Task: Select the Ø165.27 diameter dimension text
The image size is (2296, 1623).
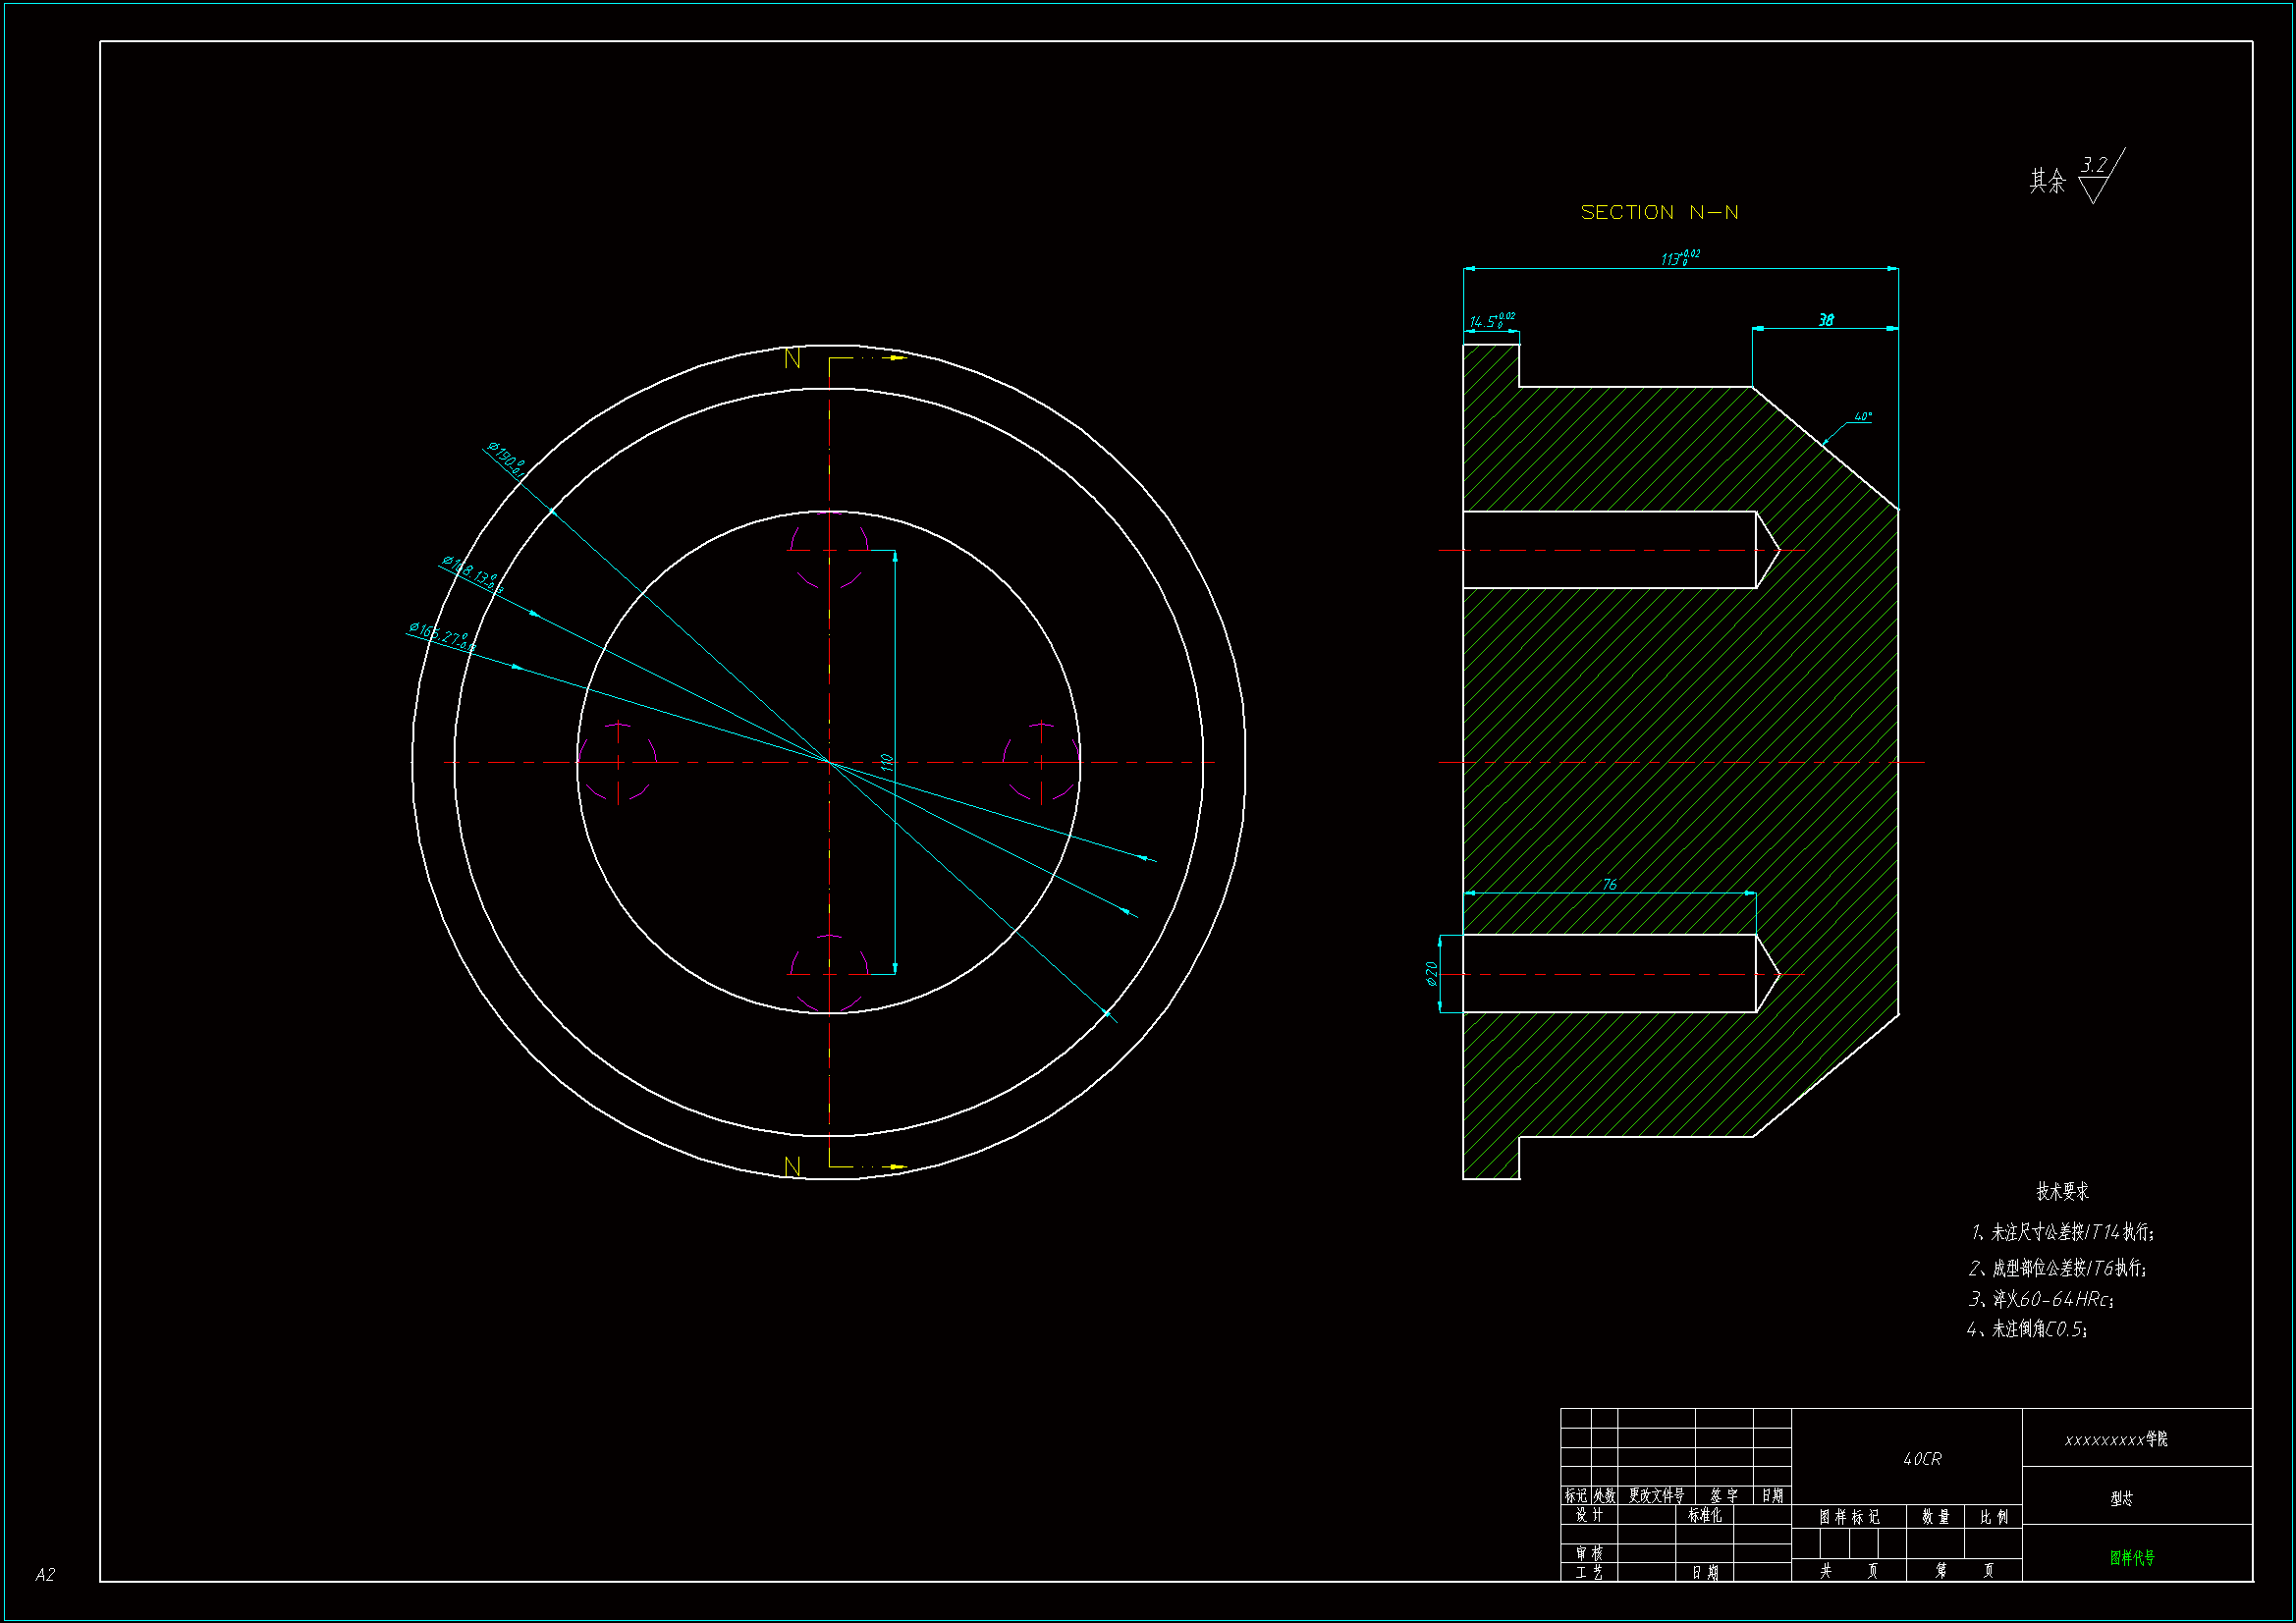Action: pyautogui.click(x=441, y=637)
